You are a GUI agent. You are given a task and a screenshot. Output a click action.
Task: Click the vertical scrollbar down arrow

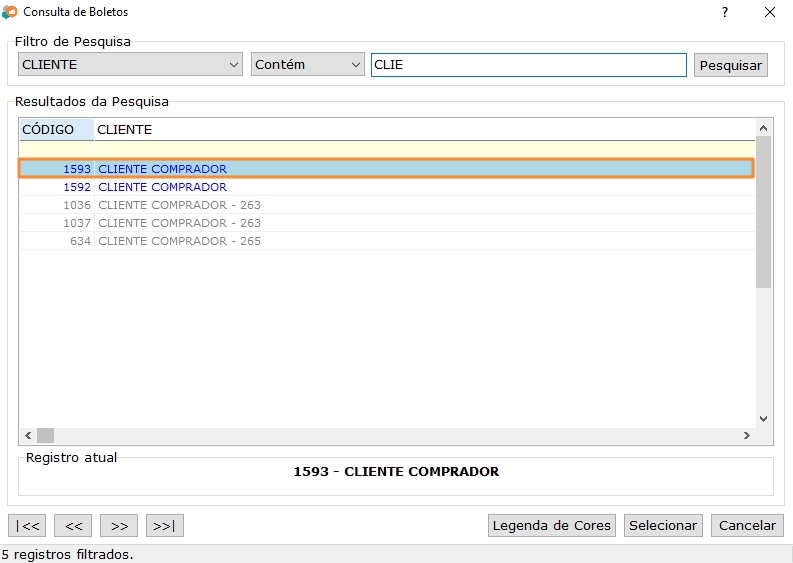(763, 419)
